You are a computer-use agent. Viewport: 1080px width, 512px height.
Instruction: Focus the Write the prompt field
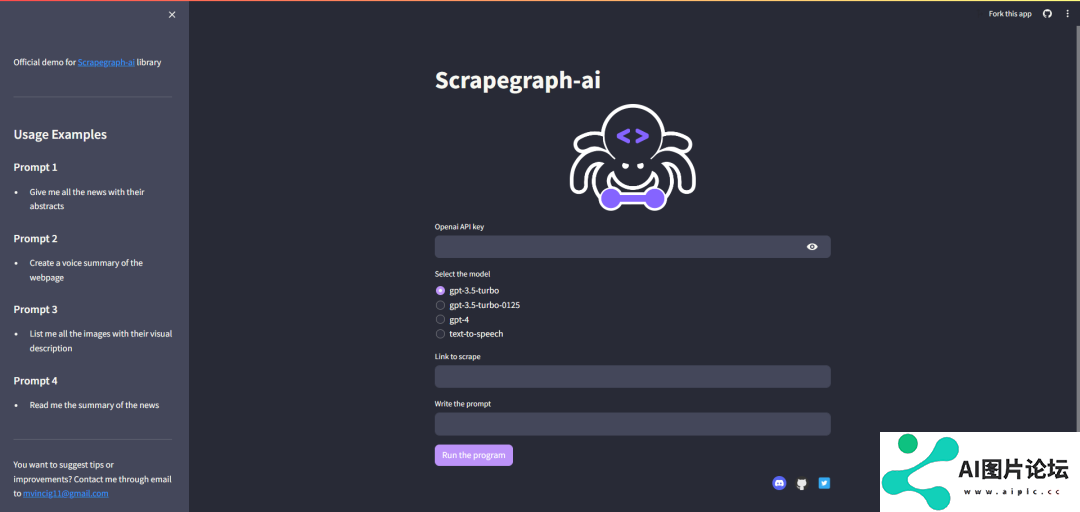click(x=632, y=424)
